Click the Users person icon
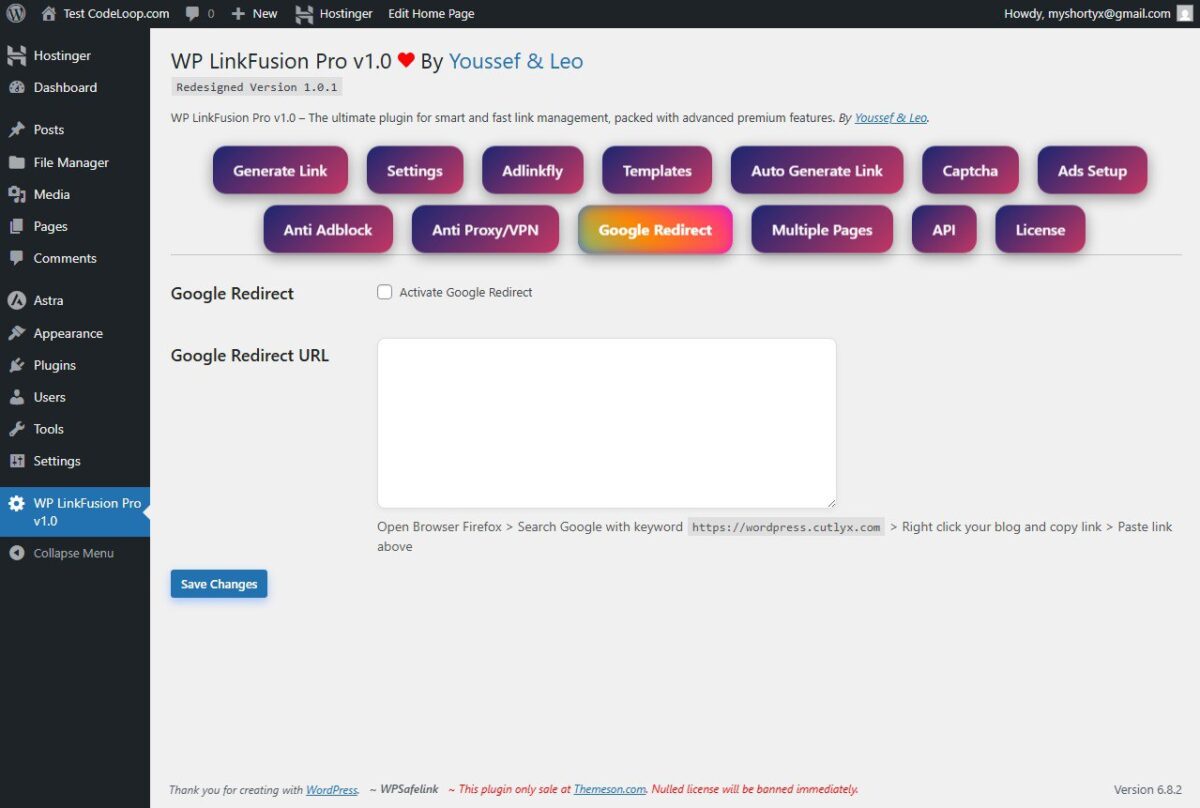This screenshot has width=1200, height=808. pyautogui.click(x=16, y=397)
